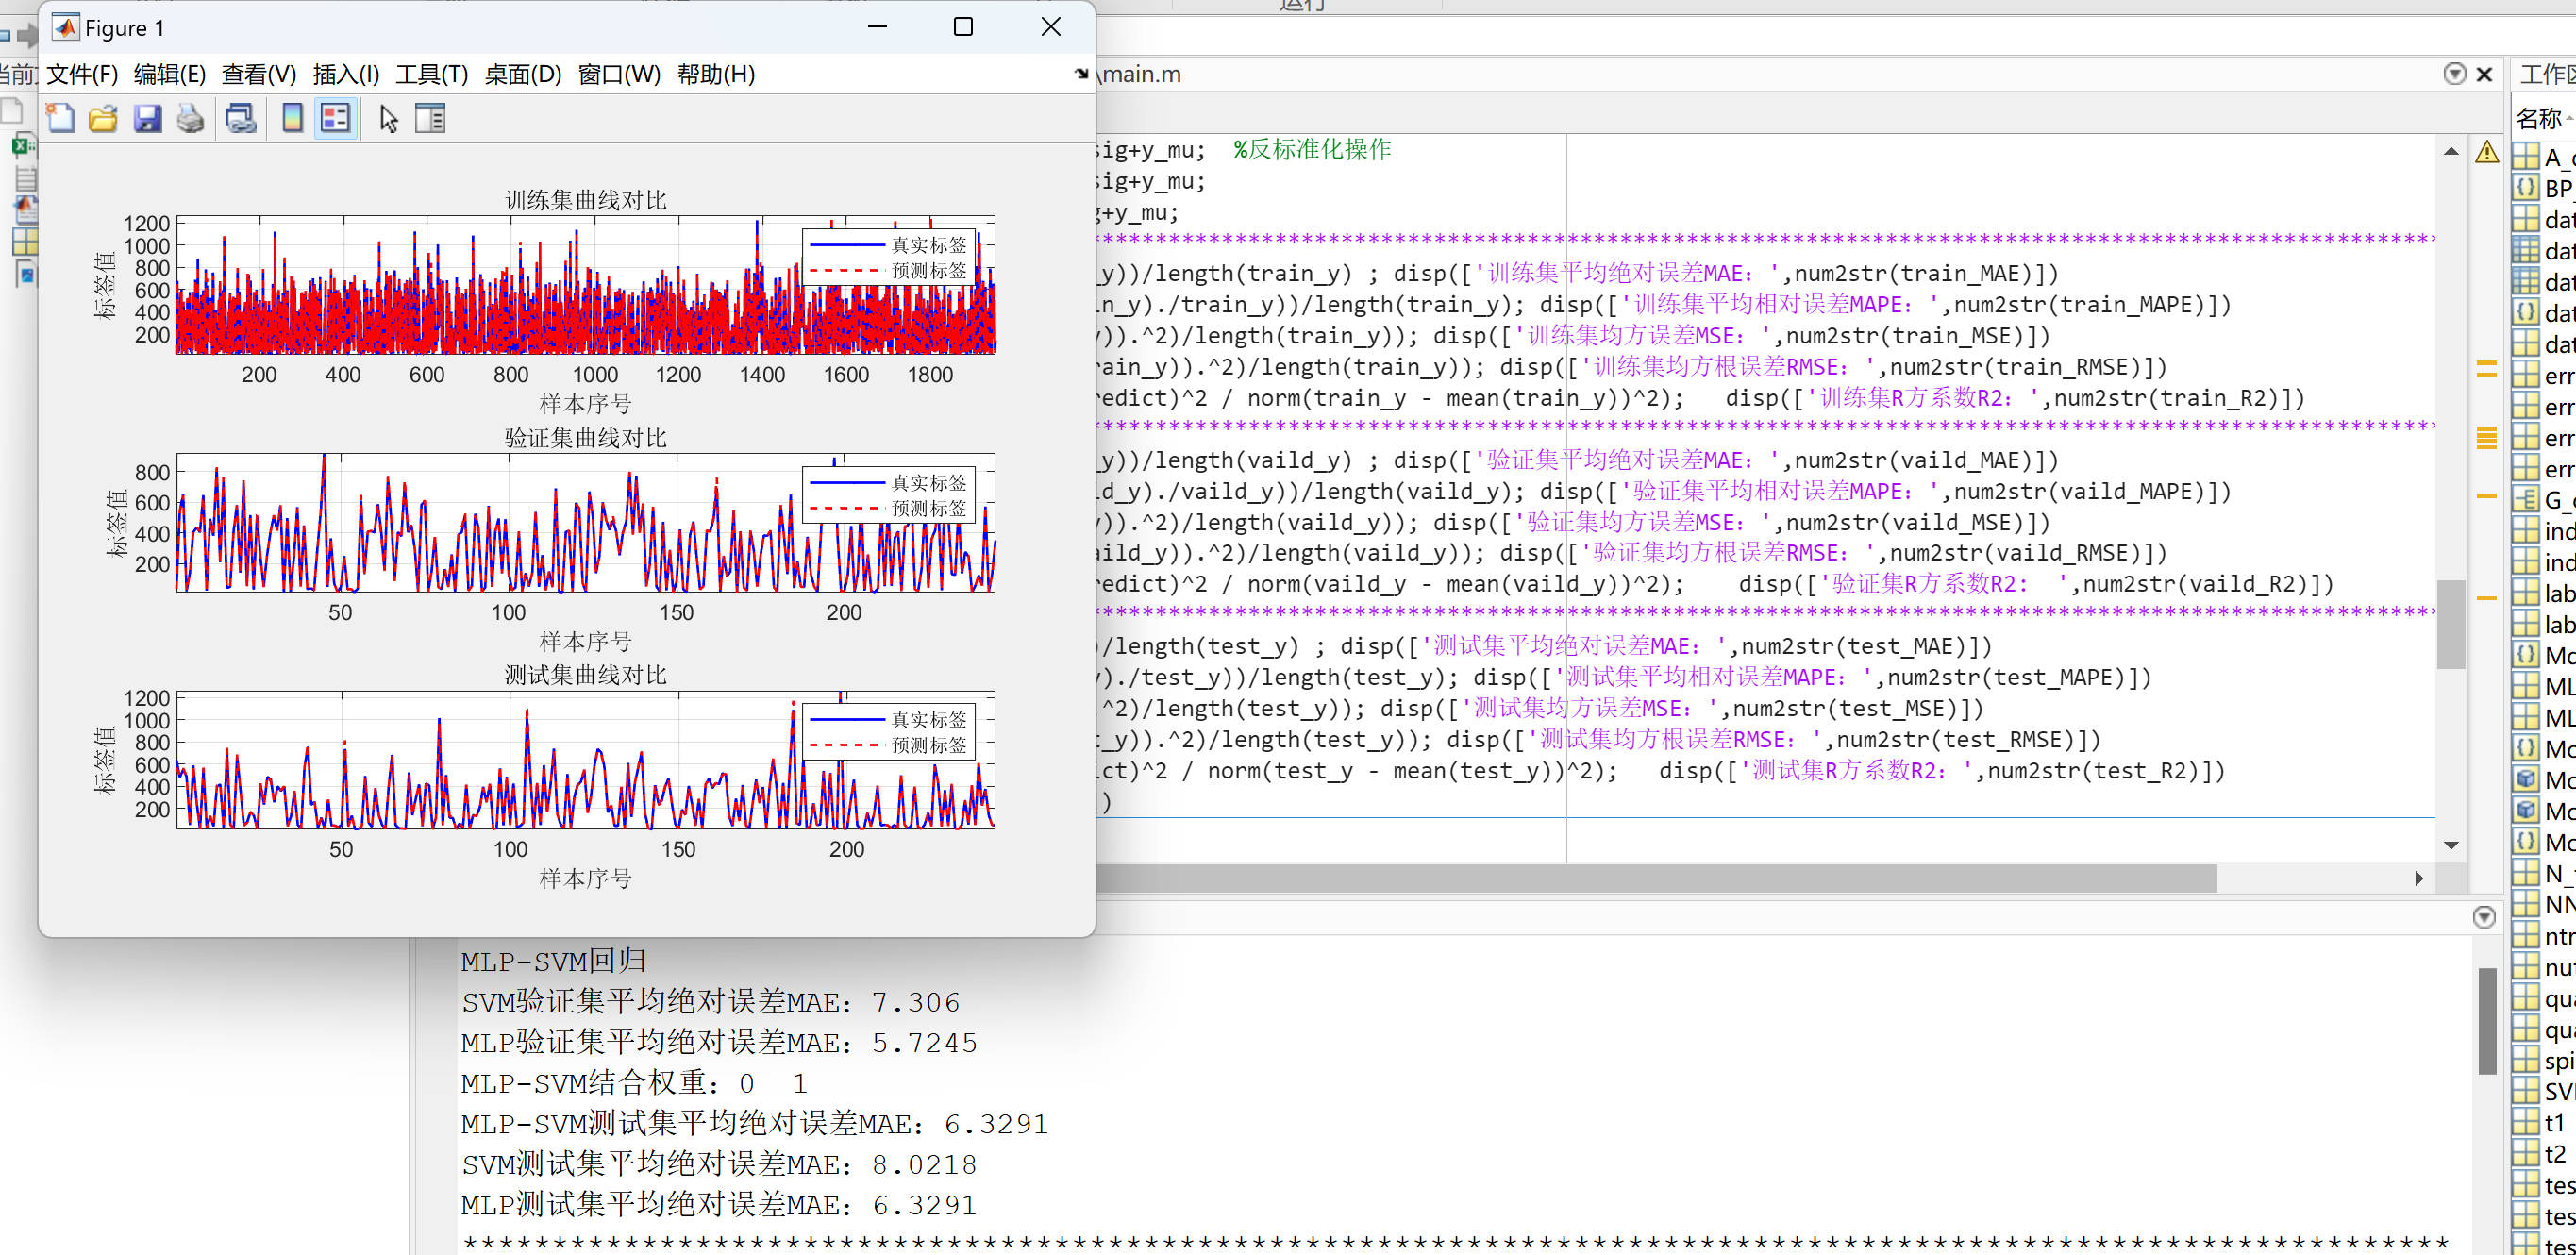Viewport: 2576px width, 1255px height.
Task: Click the 训练集曲线对比 legend box
Action: point(888,257)
